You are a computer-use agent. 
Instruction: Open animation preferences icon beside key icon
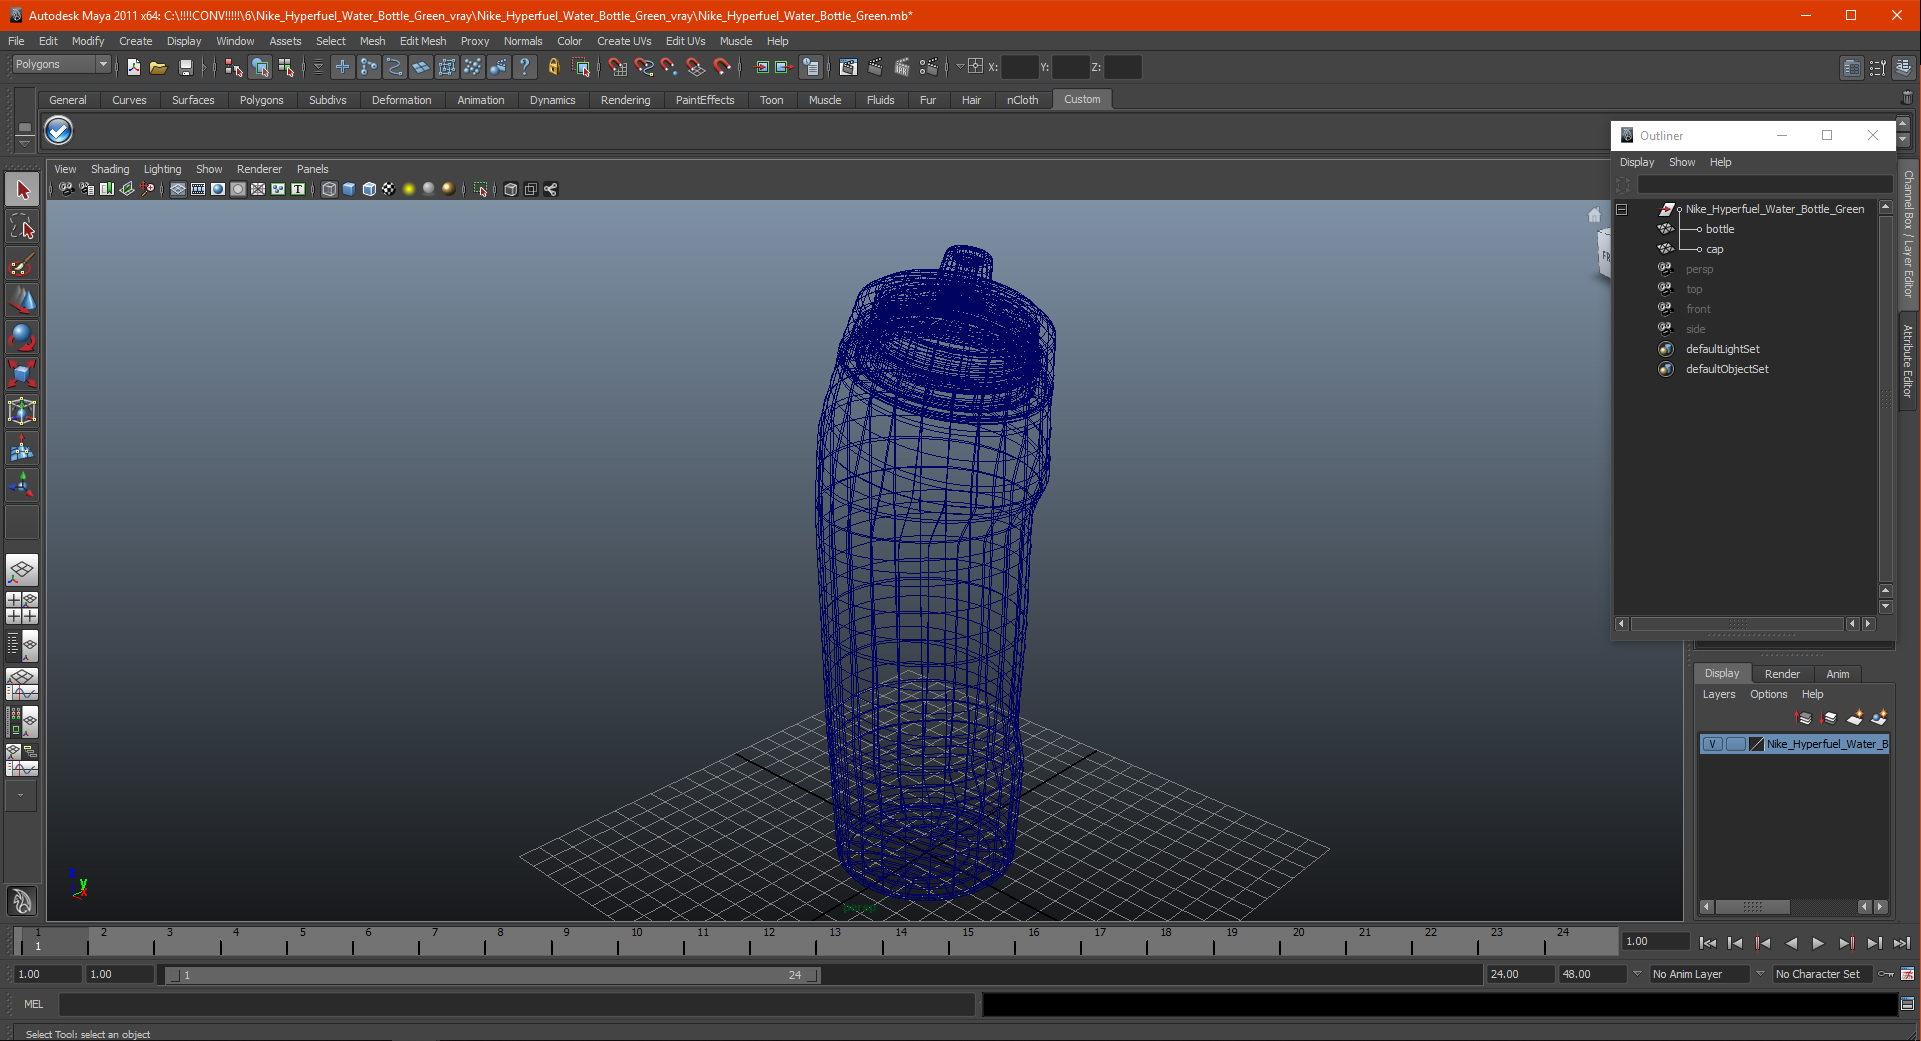pyautogui.click(x=1908, y=974)
